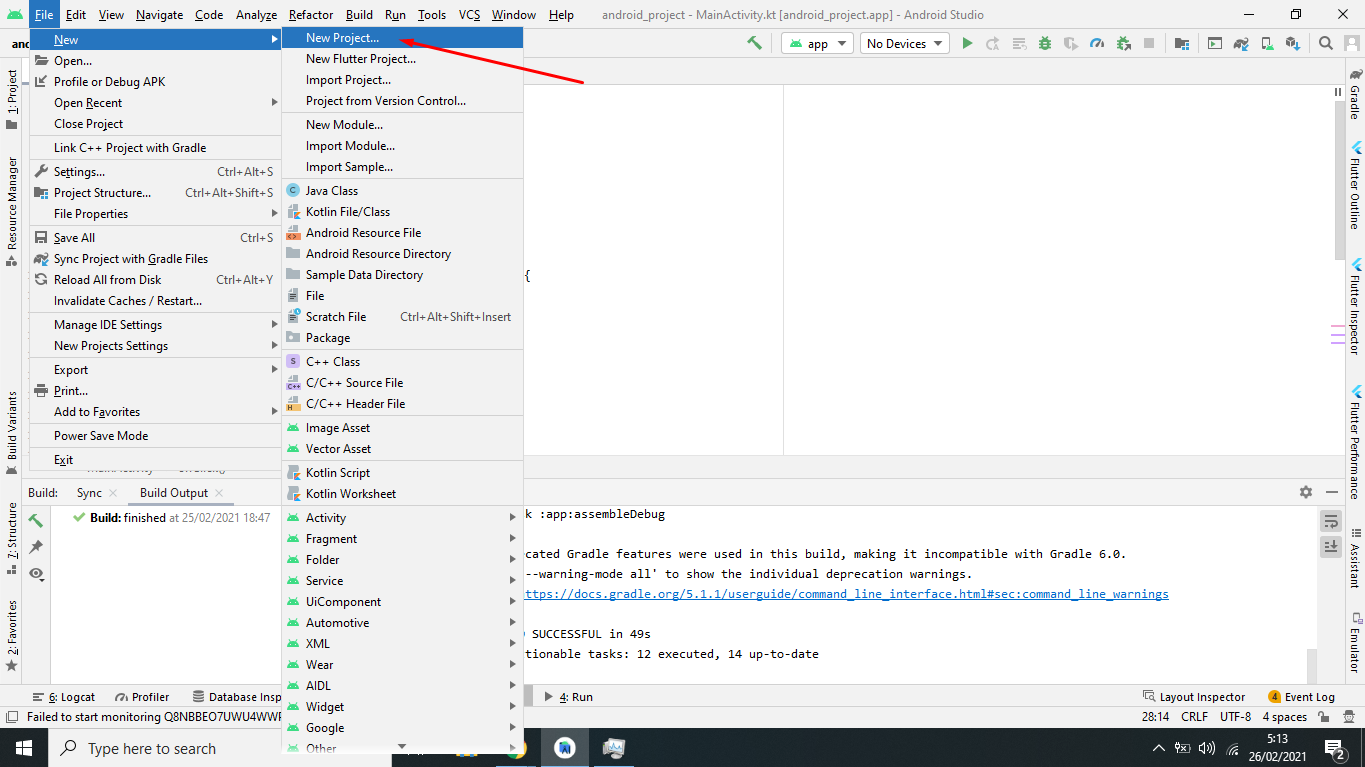Open the Profiler with the gauge icon
This screenshot has width=1365, height=767.
click(x=1097, y=43)
